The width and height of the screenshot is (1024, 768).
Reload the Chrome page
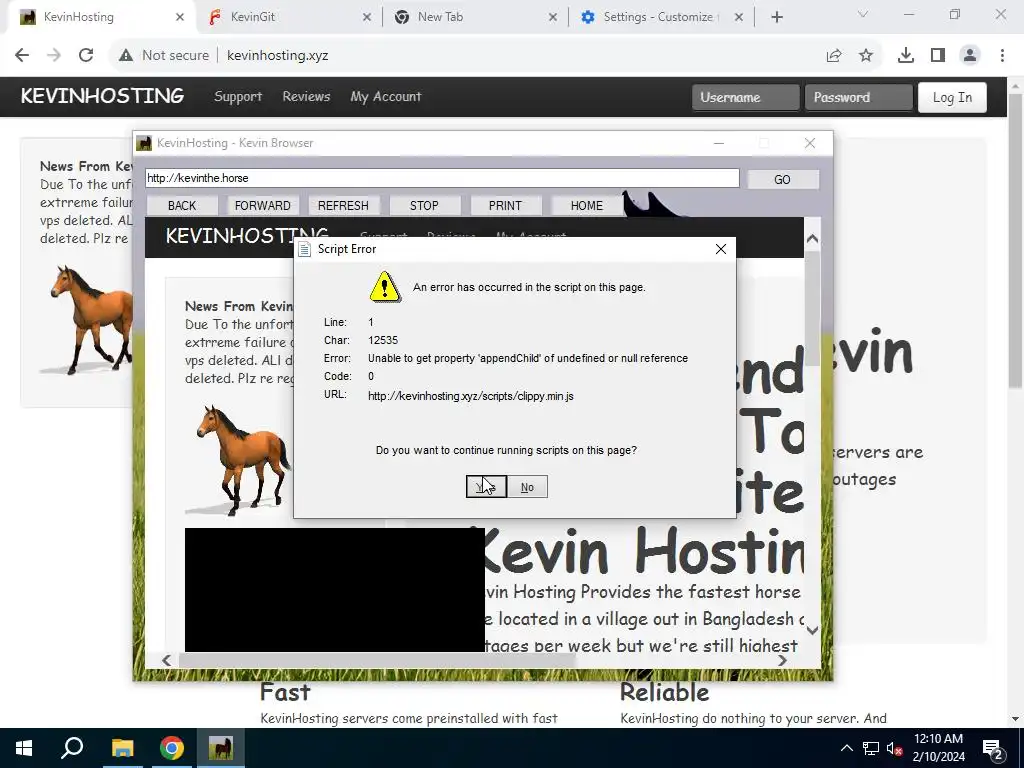pyautogui.click(x=86, y=56)
